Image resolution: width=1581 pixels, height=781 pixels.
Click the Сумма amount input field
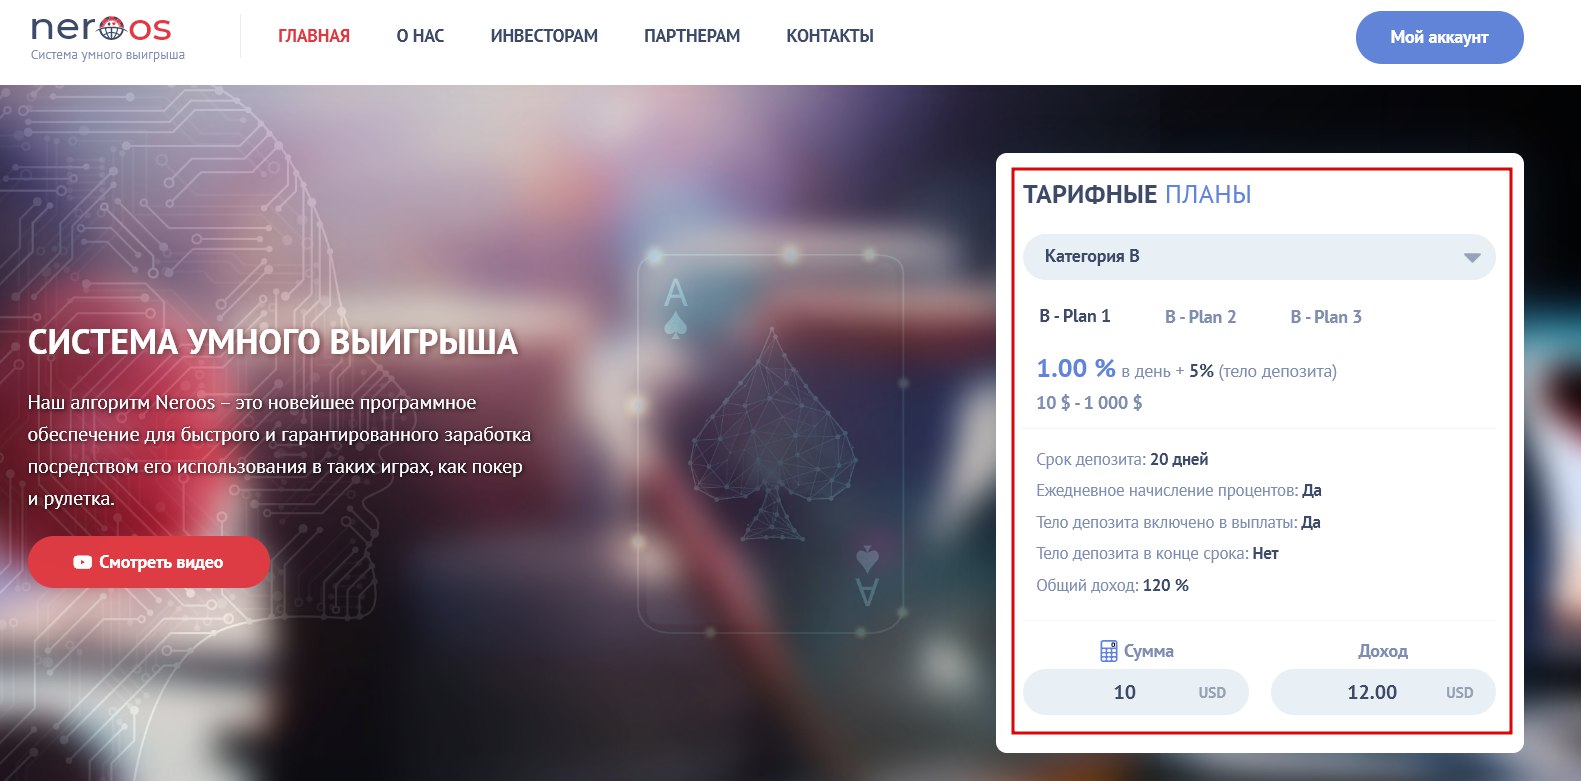(1136, 692)
